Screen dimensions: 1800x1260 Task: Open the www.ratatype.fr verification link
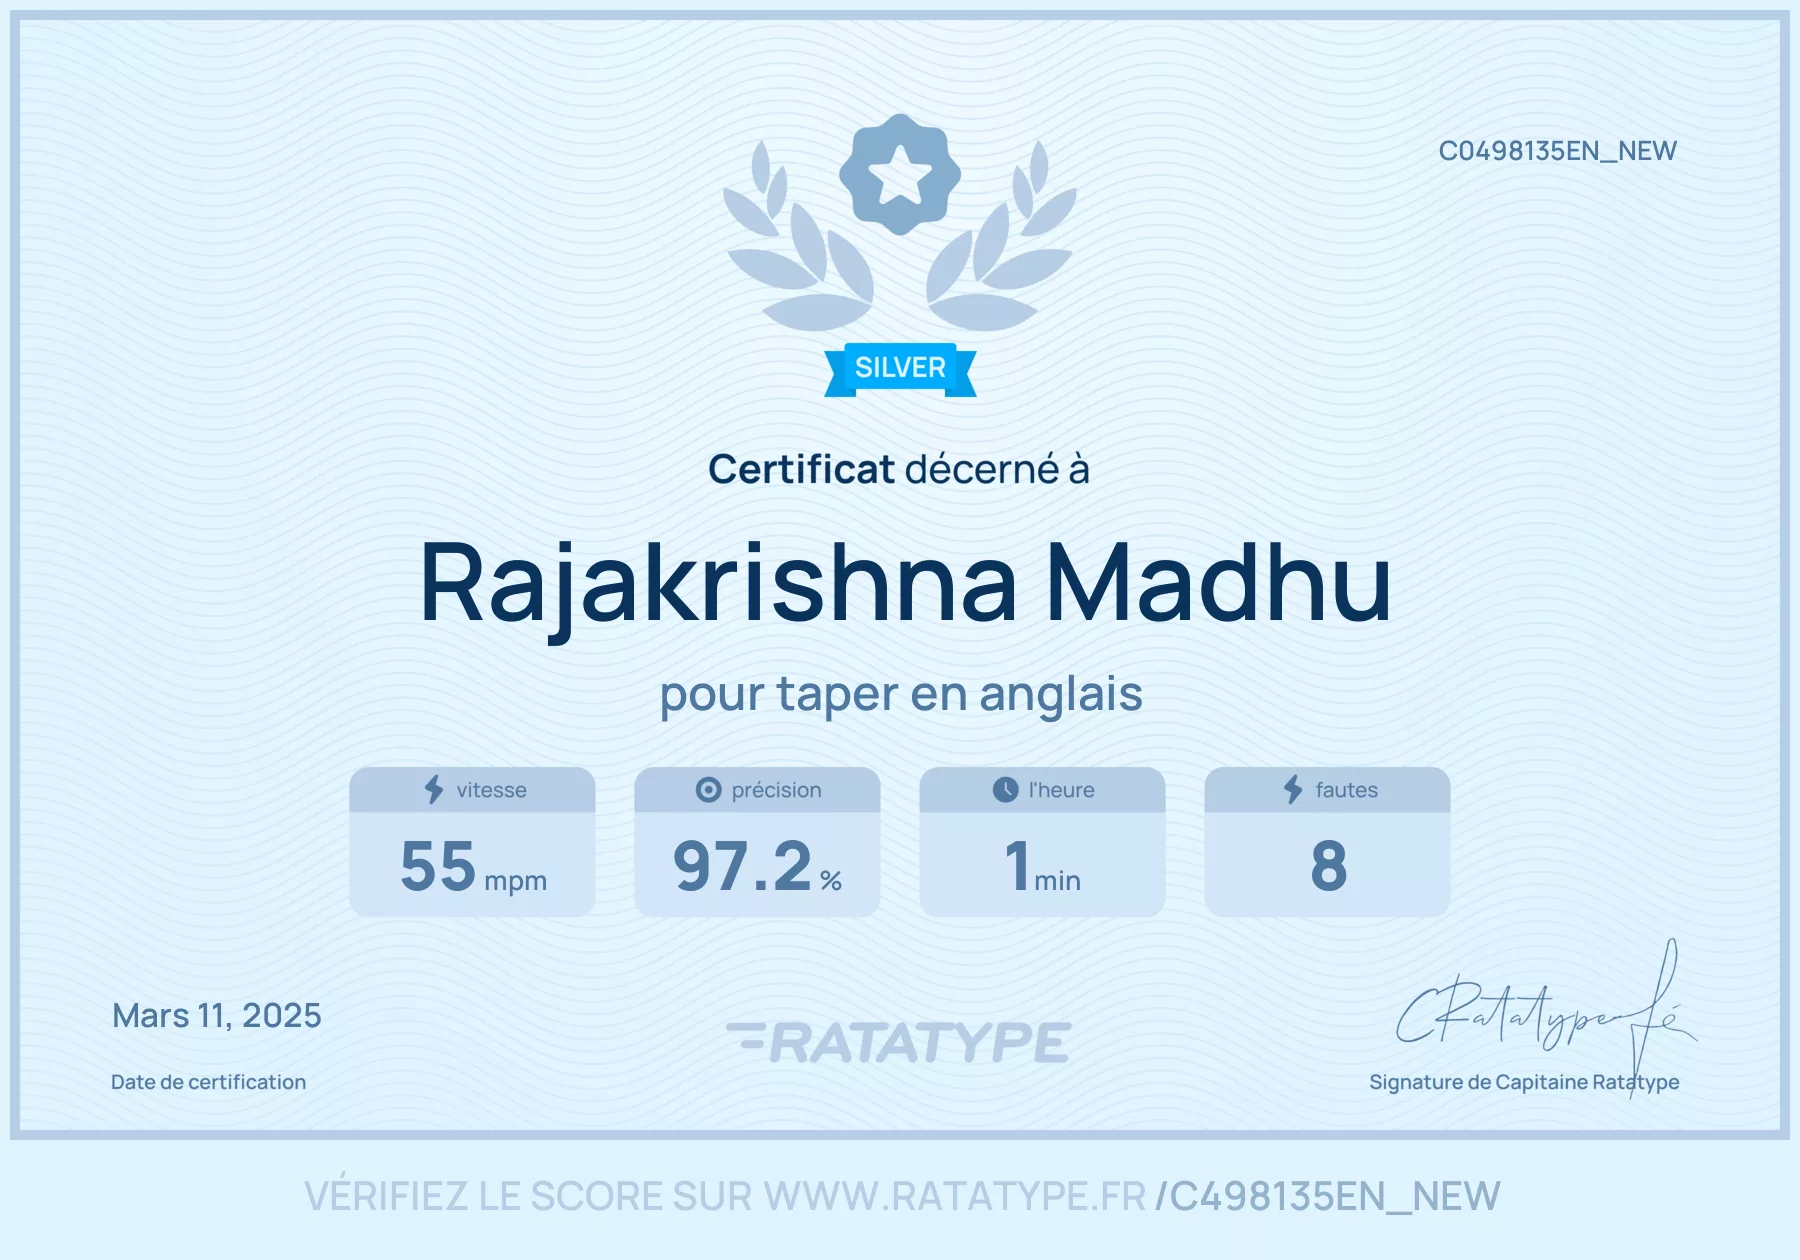click(x=955, y=1197)
